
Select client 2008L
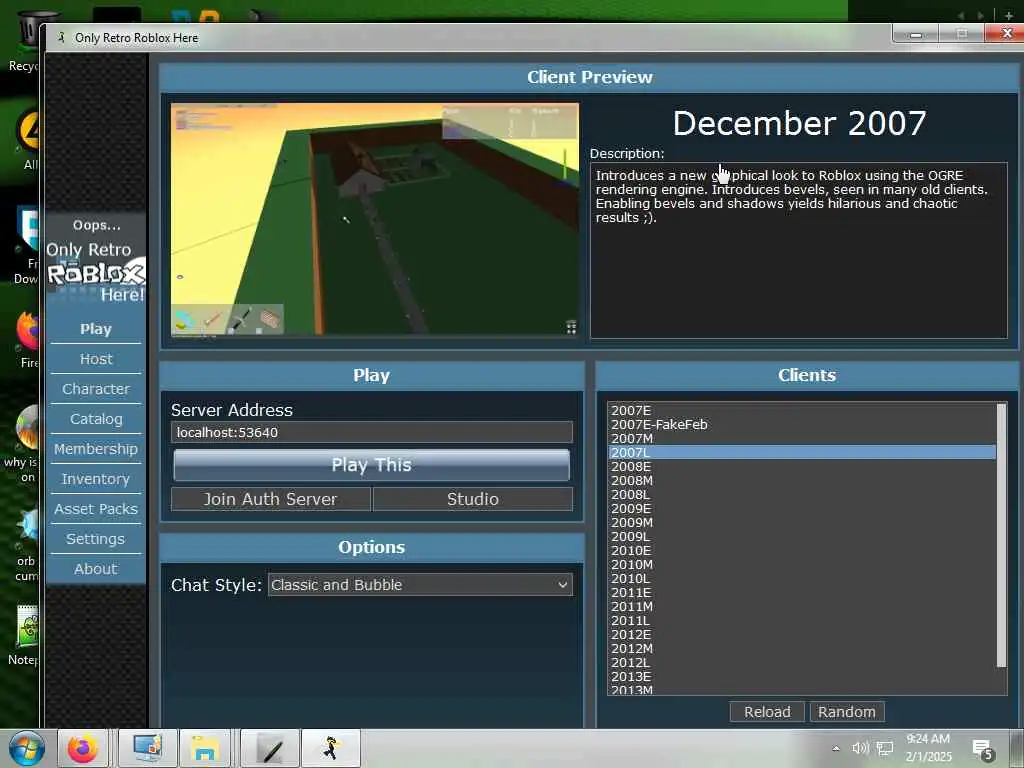802,494
